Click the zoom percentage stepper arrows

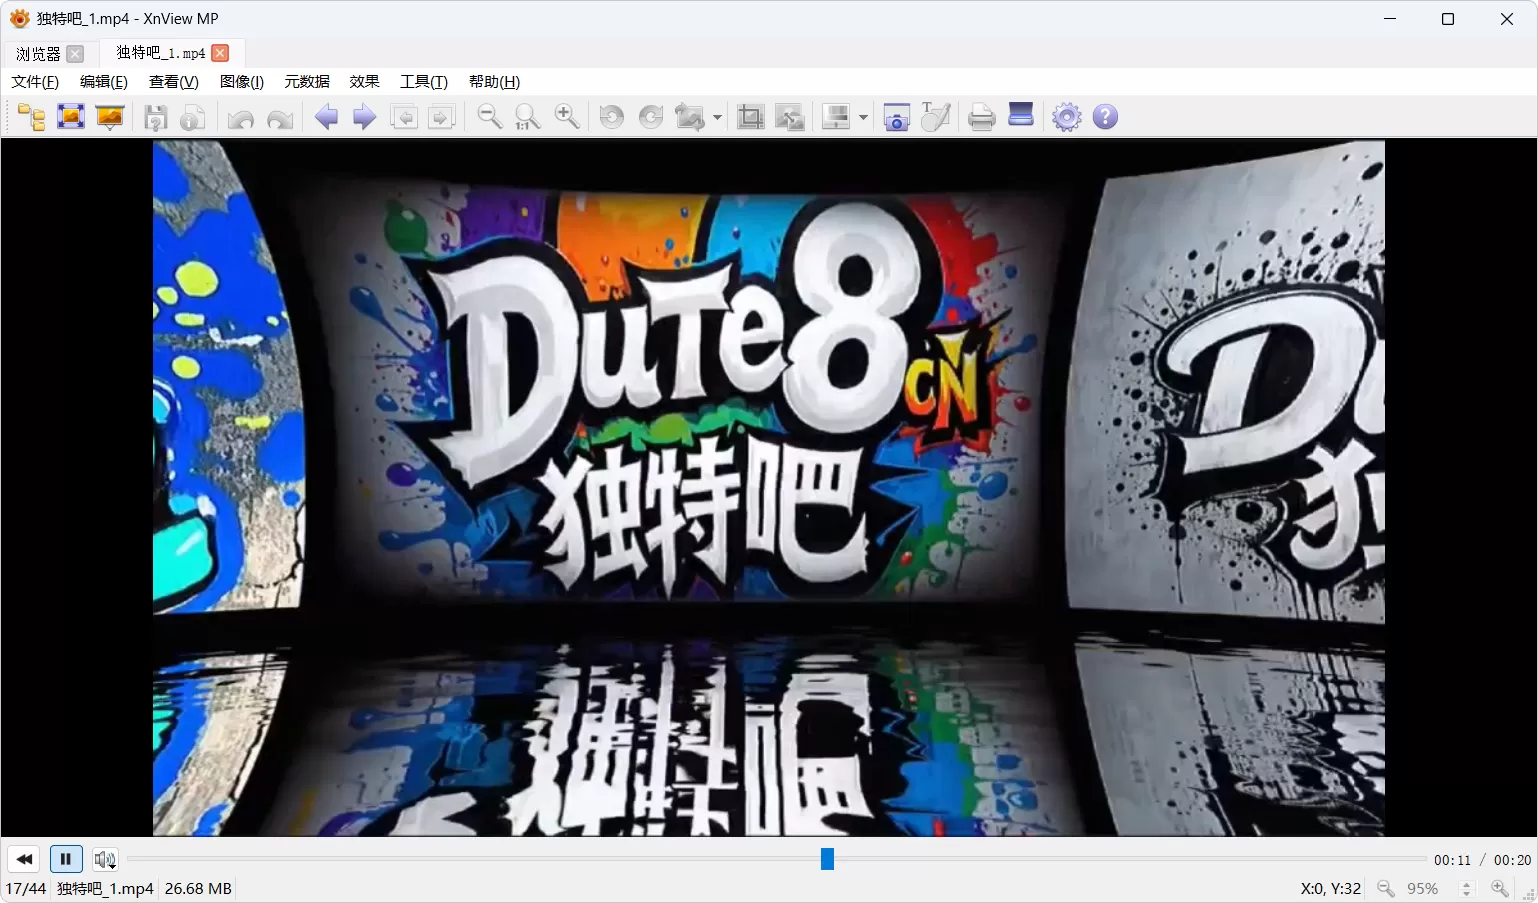[1466, 888]
